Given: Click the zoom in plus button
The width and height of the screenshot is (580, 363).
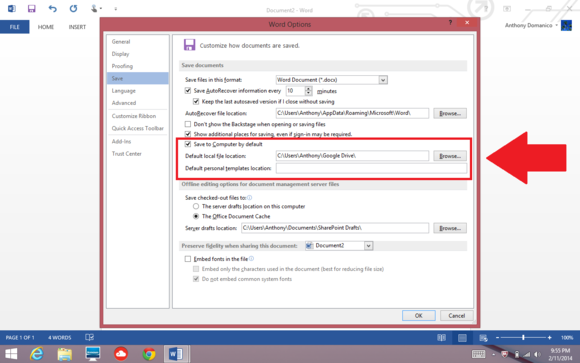Looking at the screenshot, I should (x=550, y=337).
